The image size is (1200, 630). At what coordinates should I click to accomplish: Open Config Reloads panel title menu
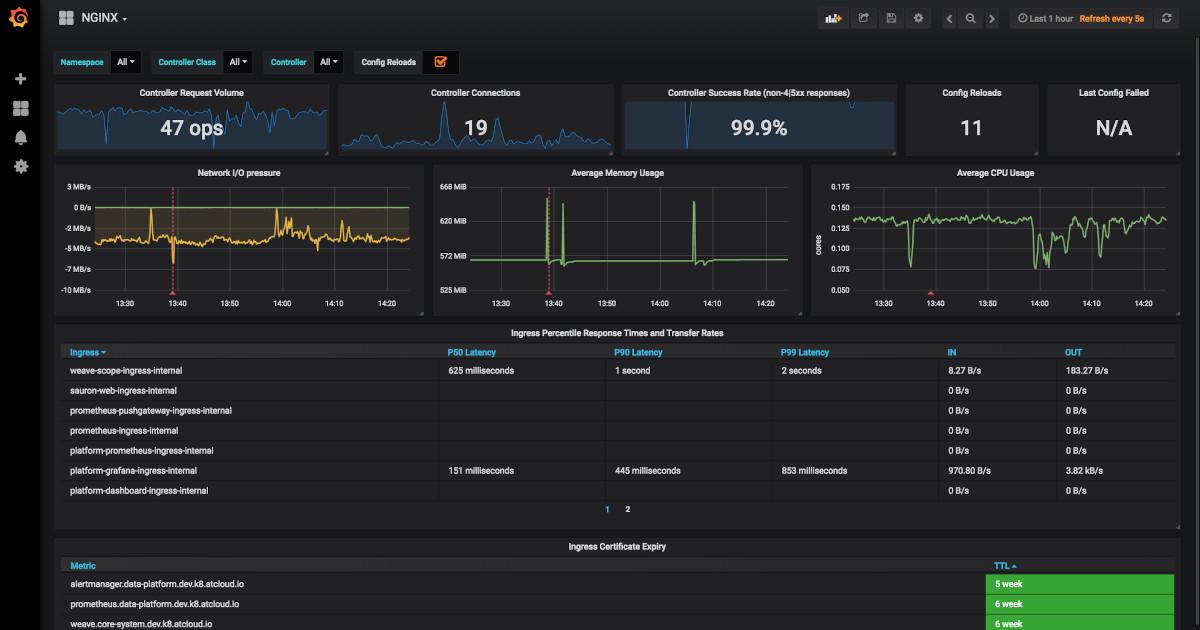[971, 93]
